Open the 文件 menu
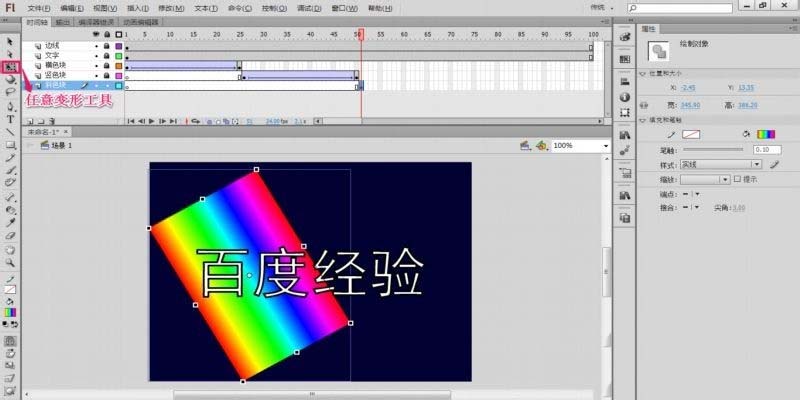The width and height of the screenshot is (800, 400). click(x=39, y=8)
